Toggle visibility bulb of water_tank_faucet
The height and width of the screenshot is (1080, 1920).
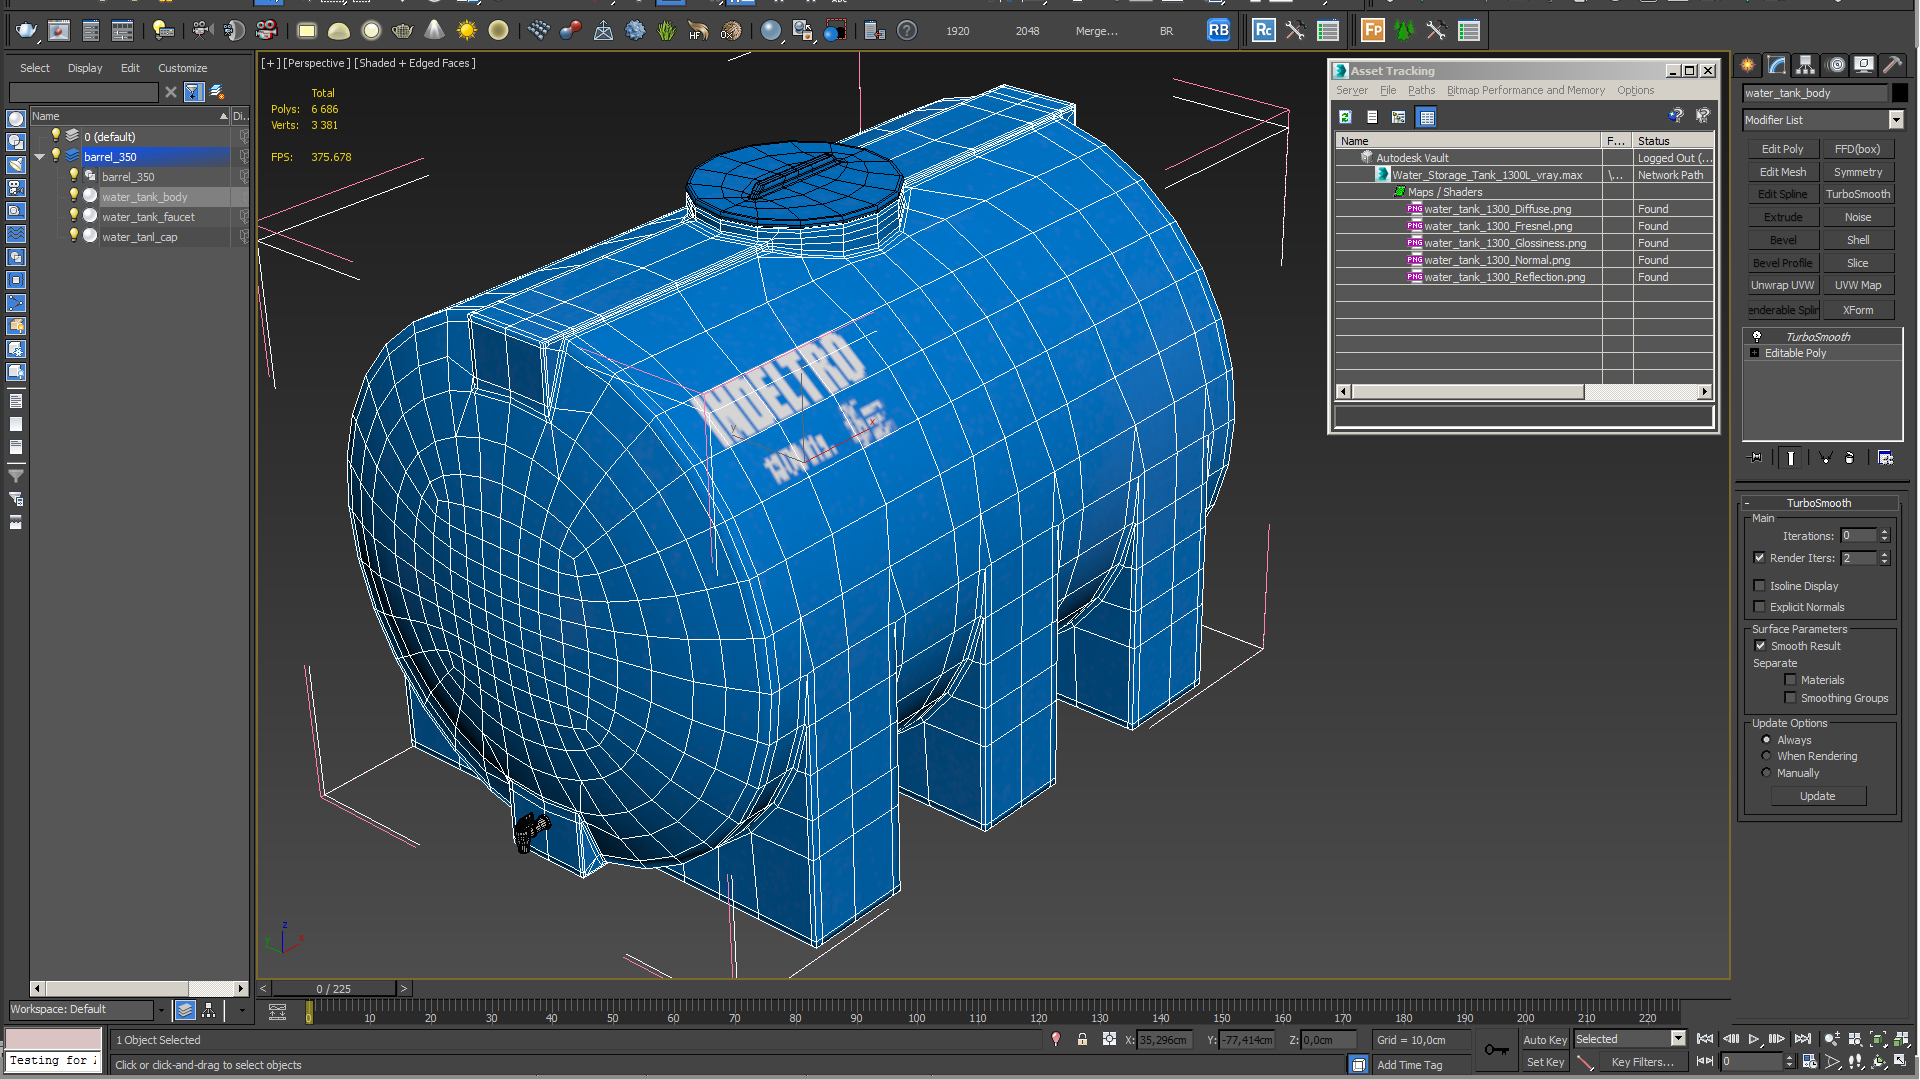click(x=73, y=216)
